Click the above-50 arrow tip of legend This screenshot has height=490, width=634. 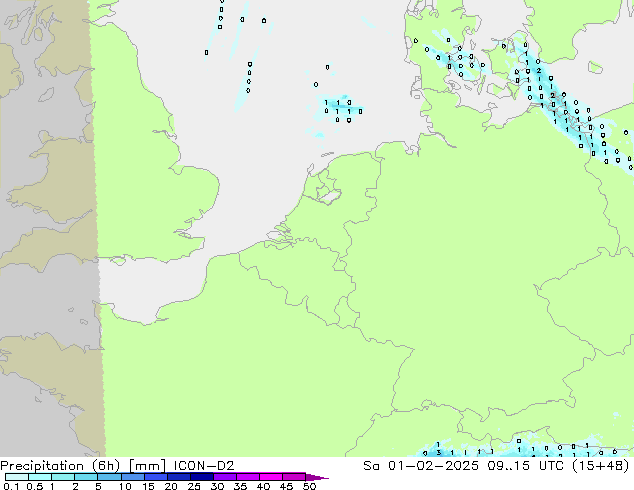317,477
